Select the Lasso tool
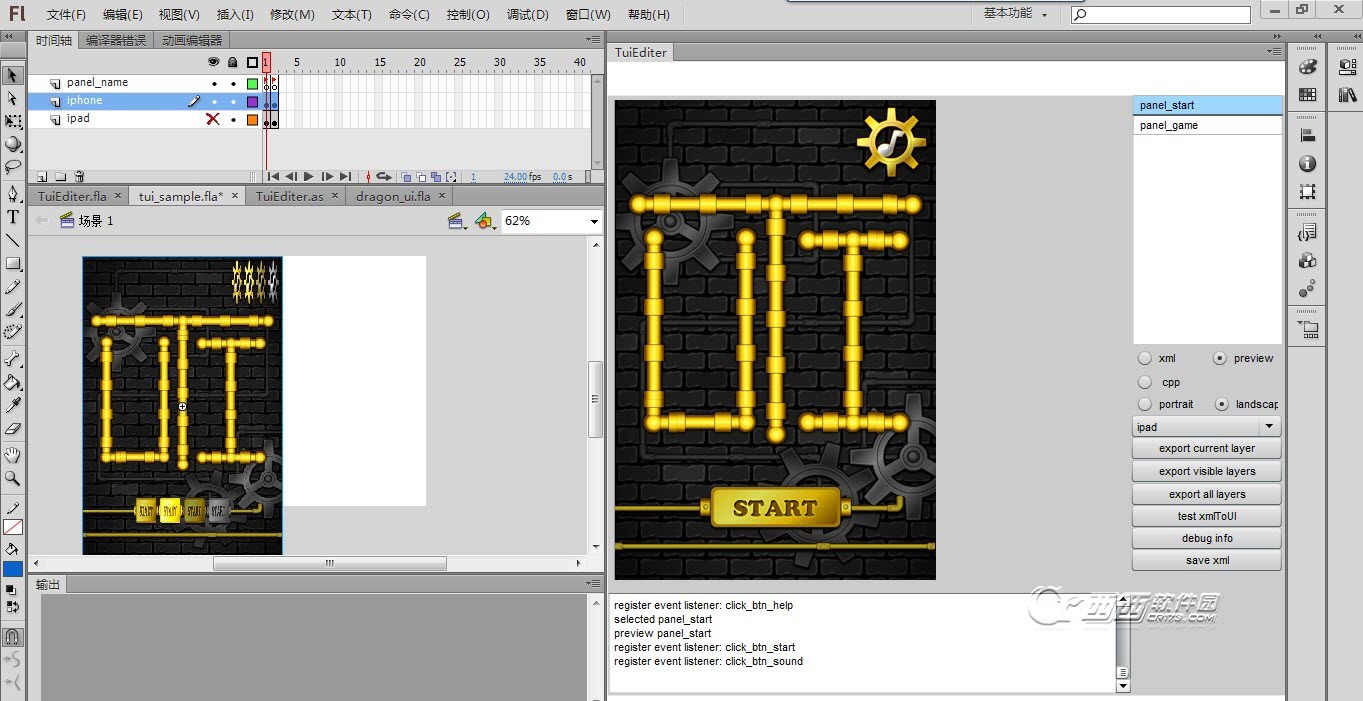 click(13, 167)
